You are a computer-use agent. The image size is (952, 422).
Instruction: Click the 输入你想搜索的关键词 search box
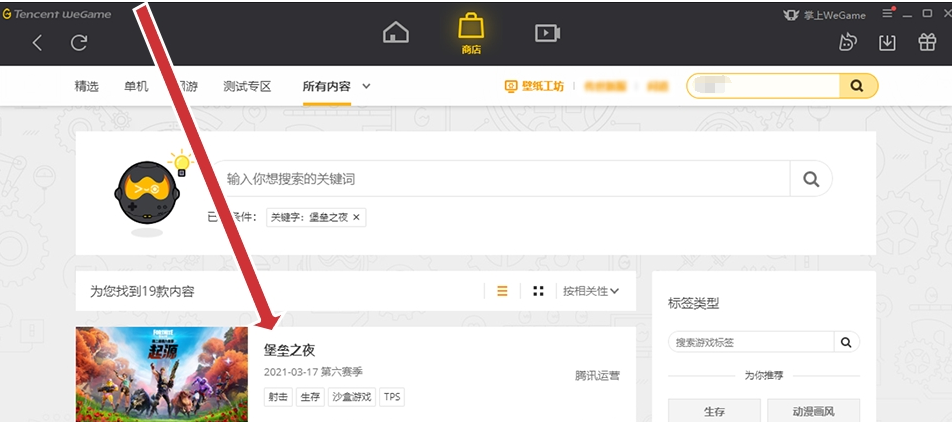[x=501, y=179]
